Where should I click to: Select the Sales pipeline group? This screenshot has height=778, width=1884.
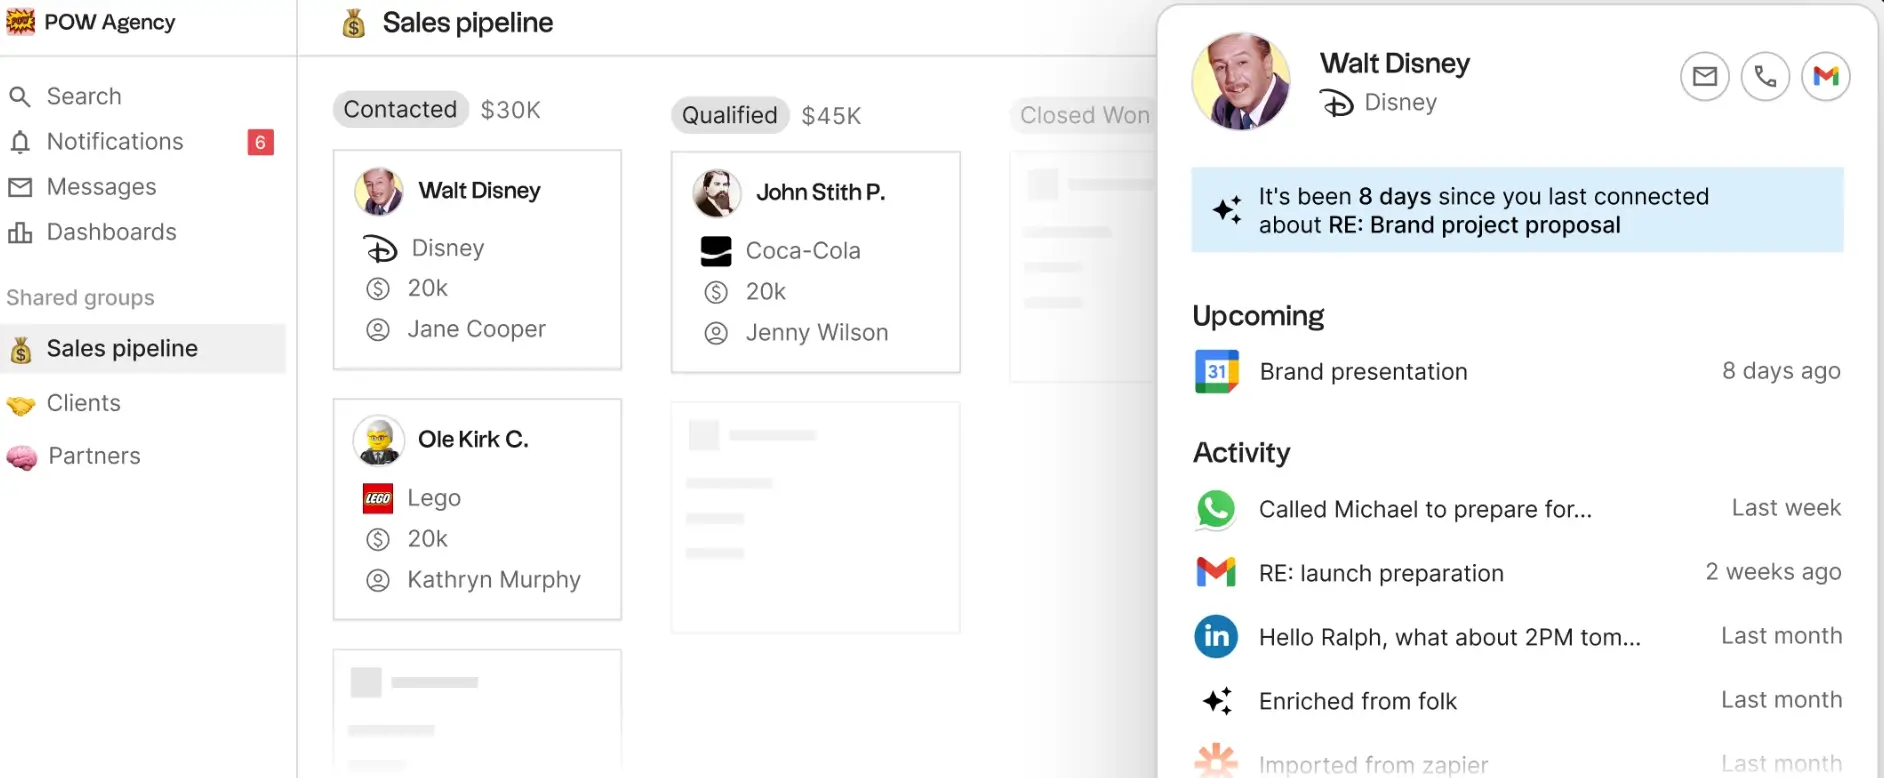pyautogui.click(x=143, y=349)
